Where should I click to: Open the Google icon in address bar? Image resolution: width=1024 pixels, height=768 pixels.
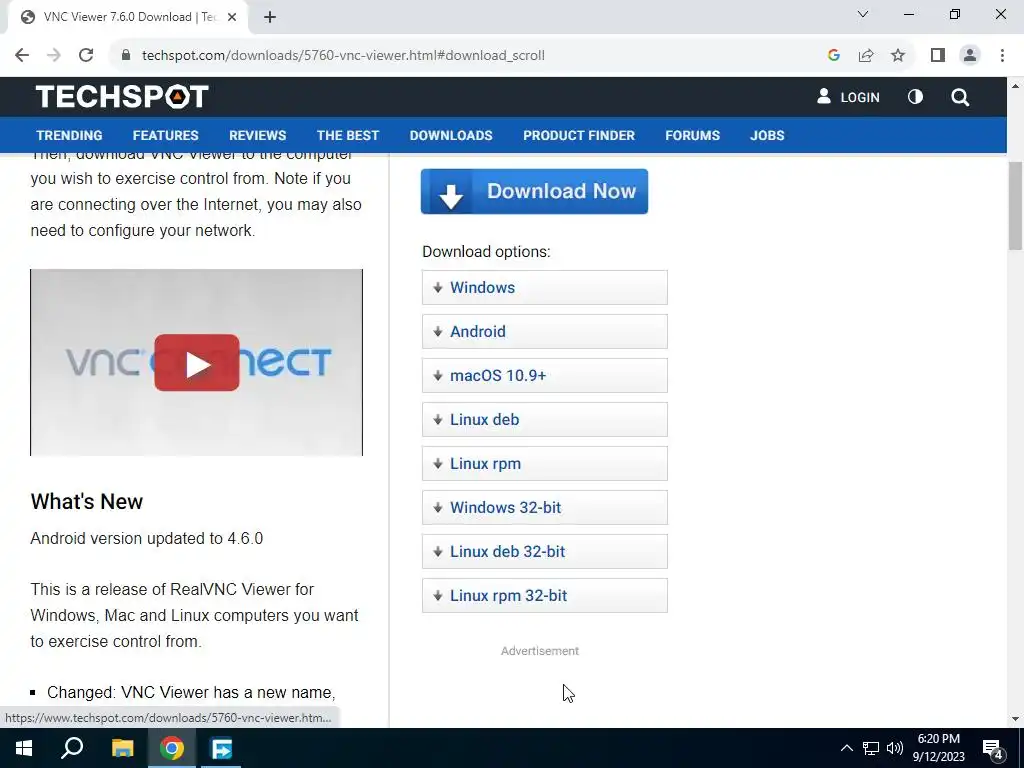[x=833, y=55]
